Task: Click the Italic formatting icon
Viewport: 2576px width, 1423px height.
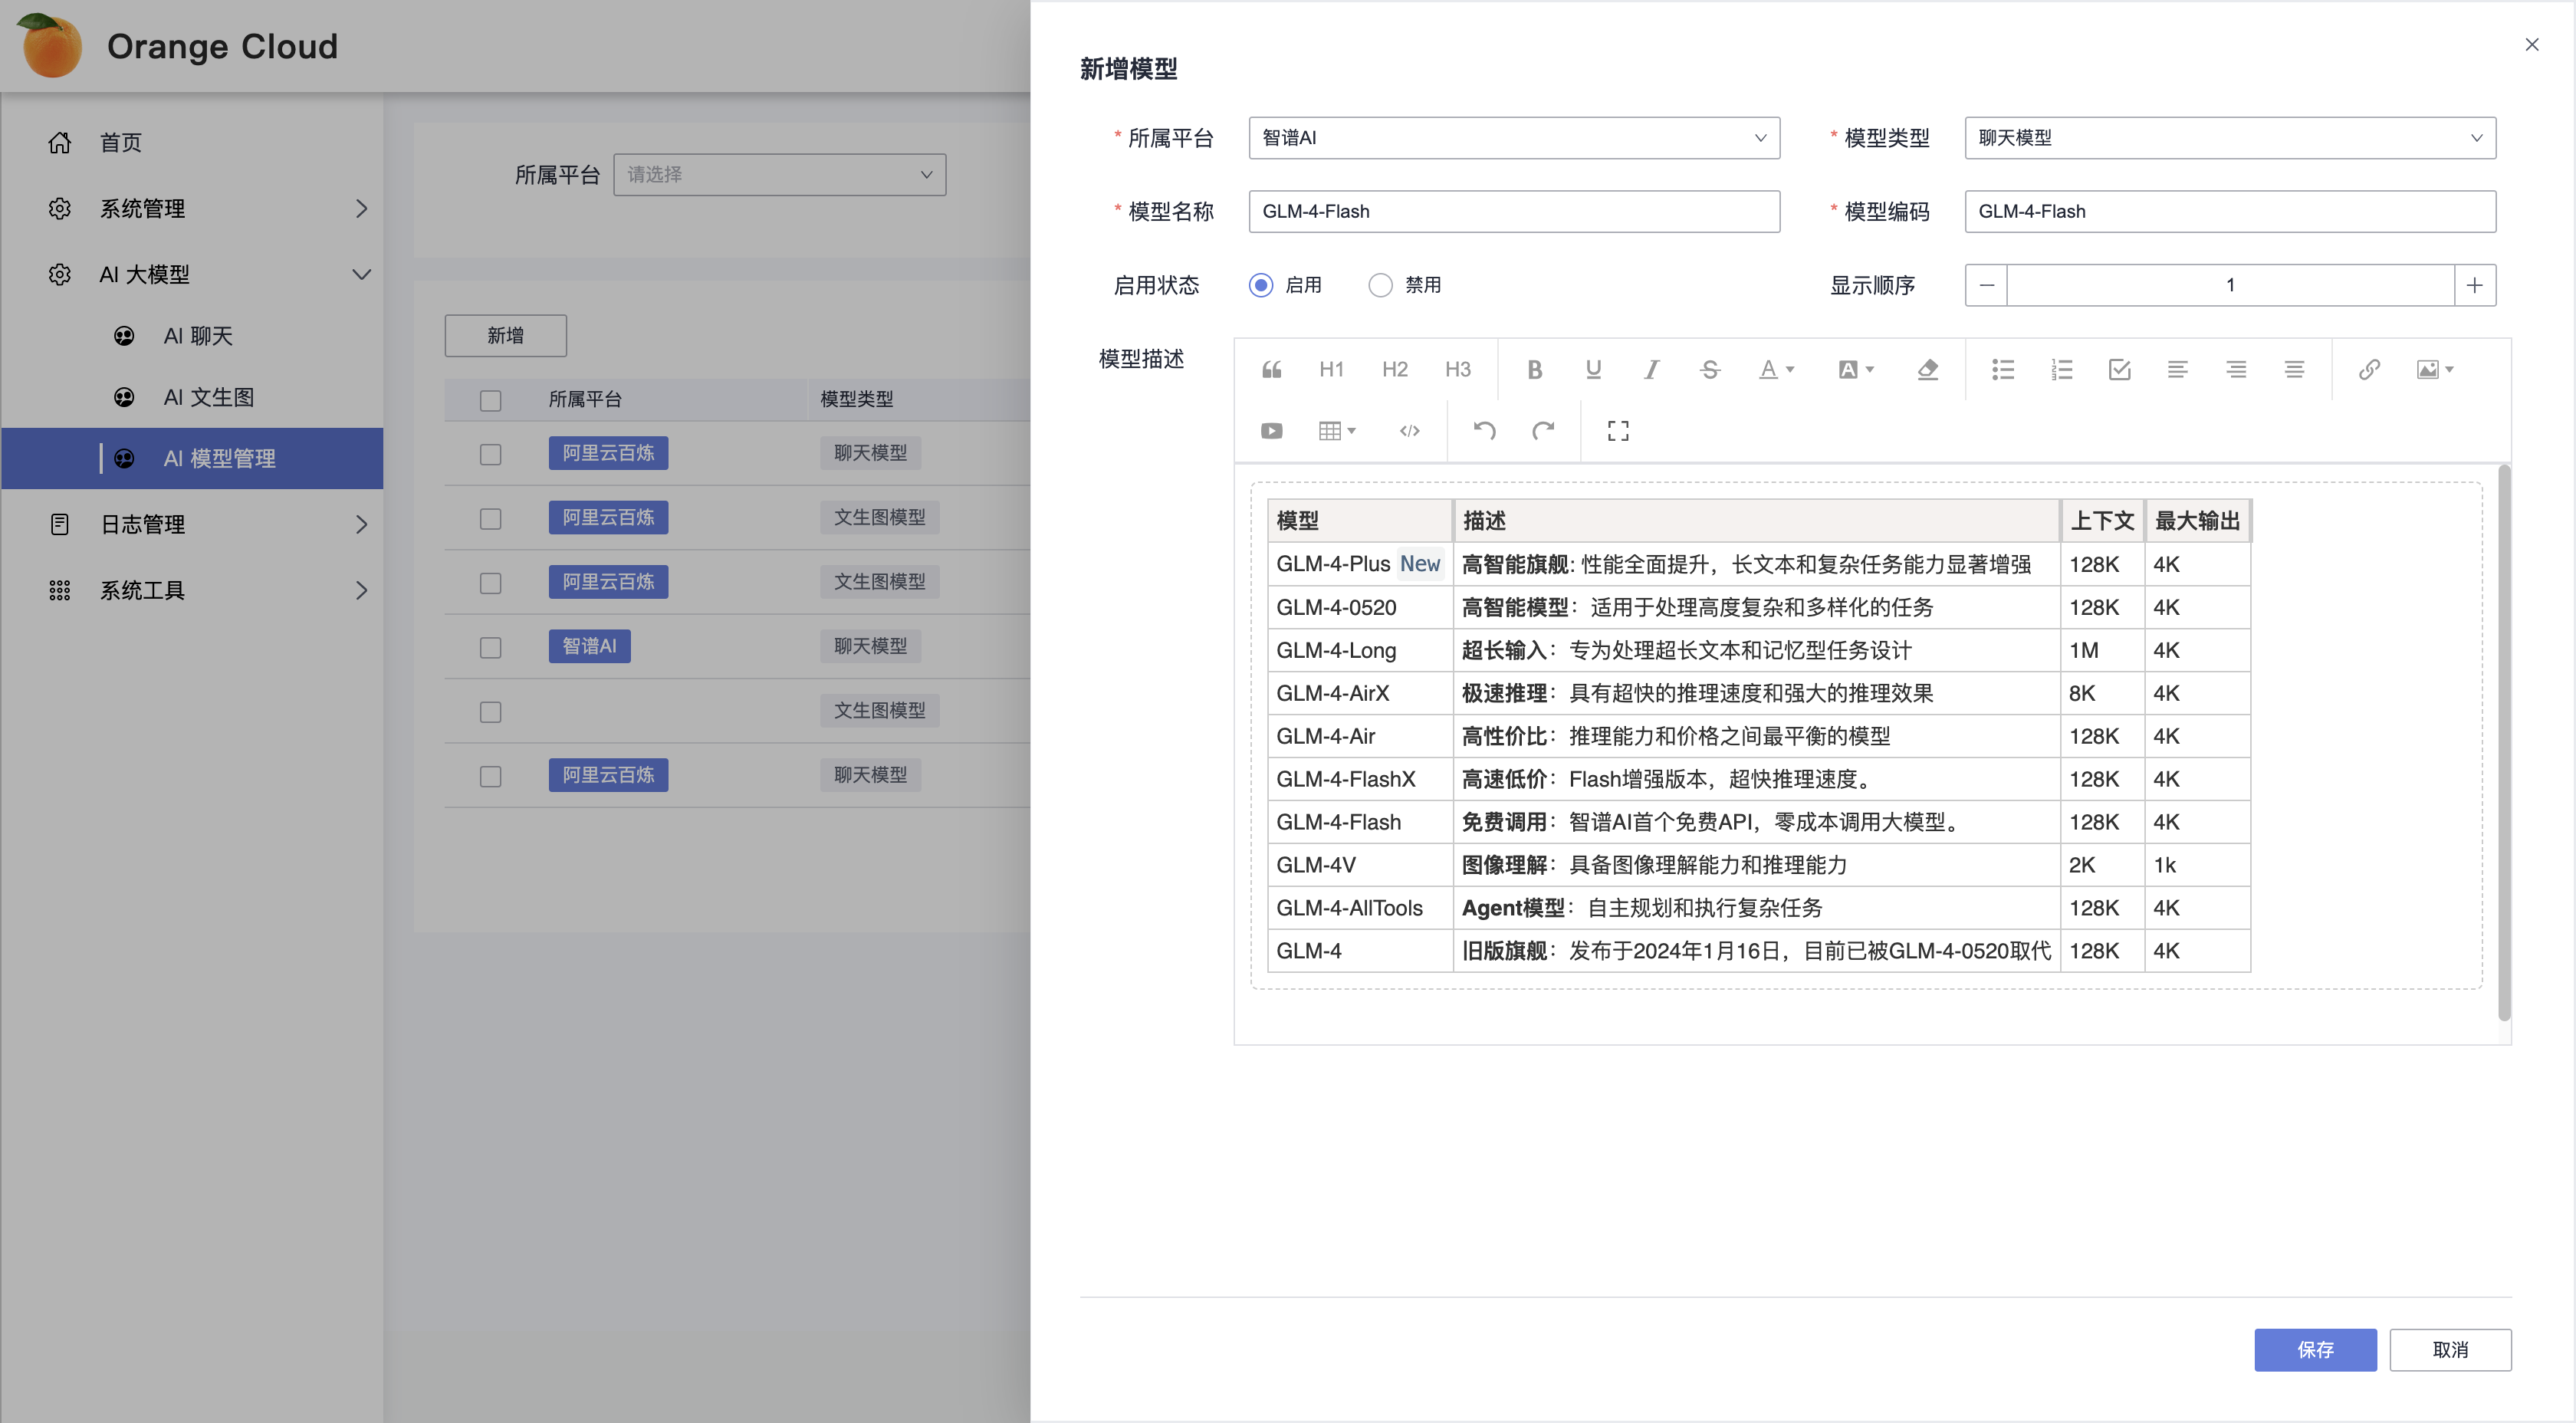Action: point(1651,368)
